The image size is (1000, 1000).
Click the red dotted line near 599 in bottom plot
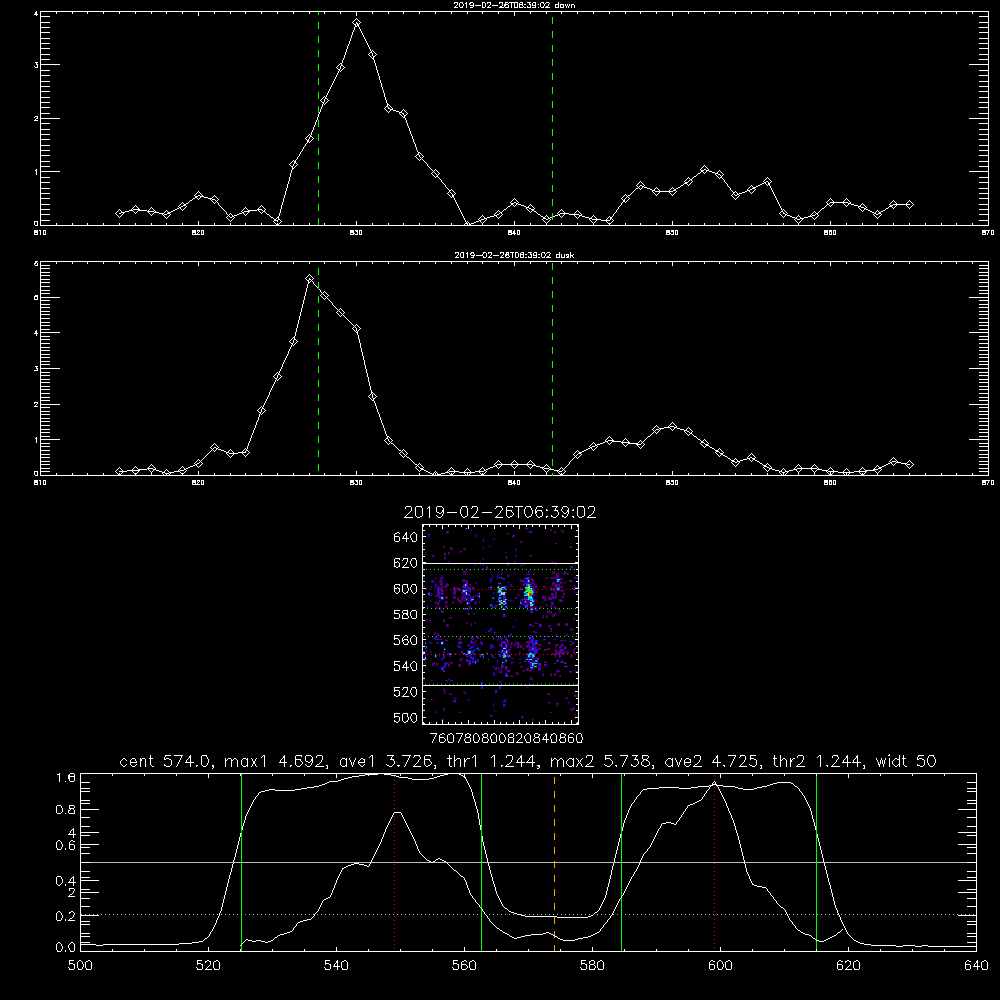(714, 862)
